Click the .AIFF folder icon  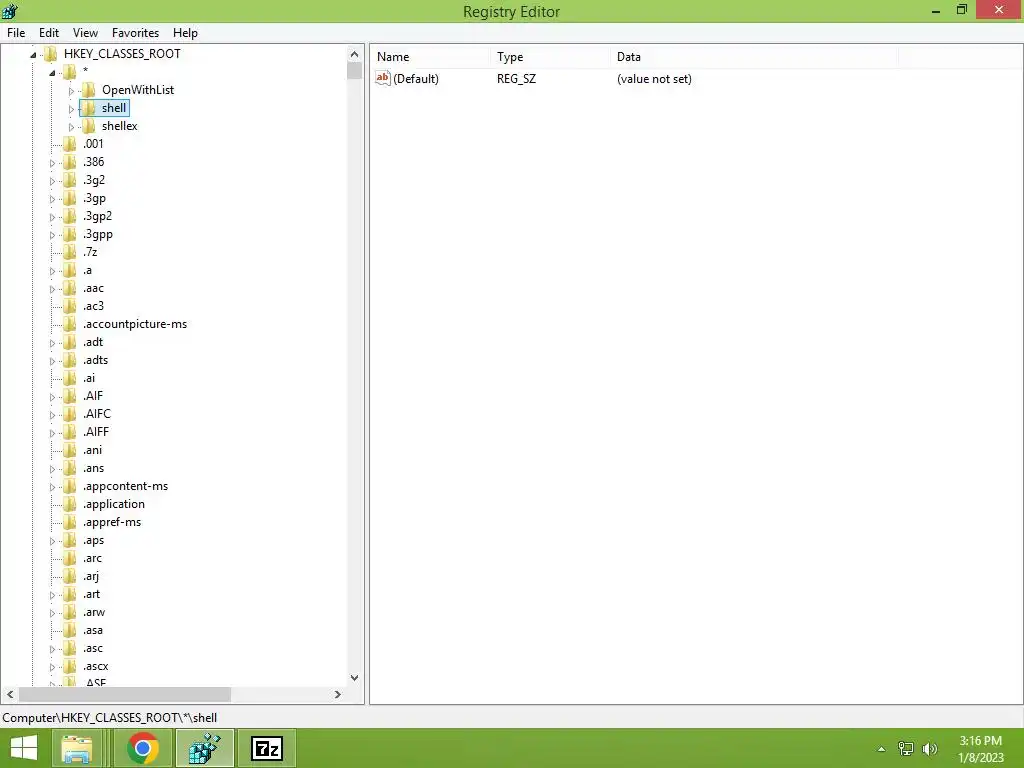point(69,432)
